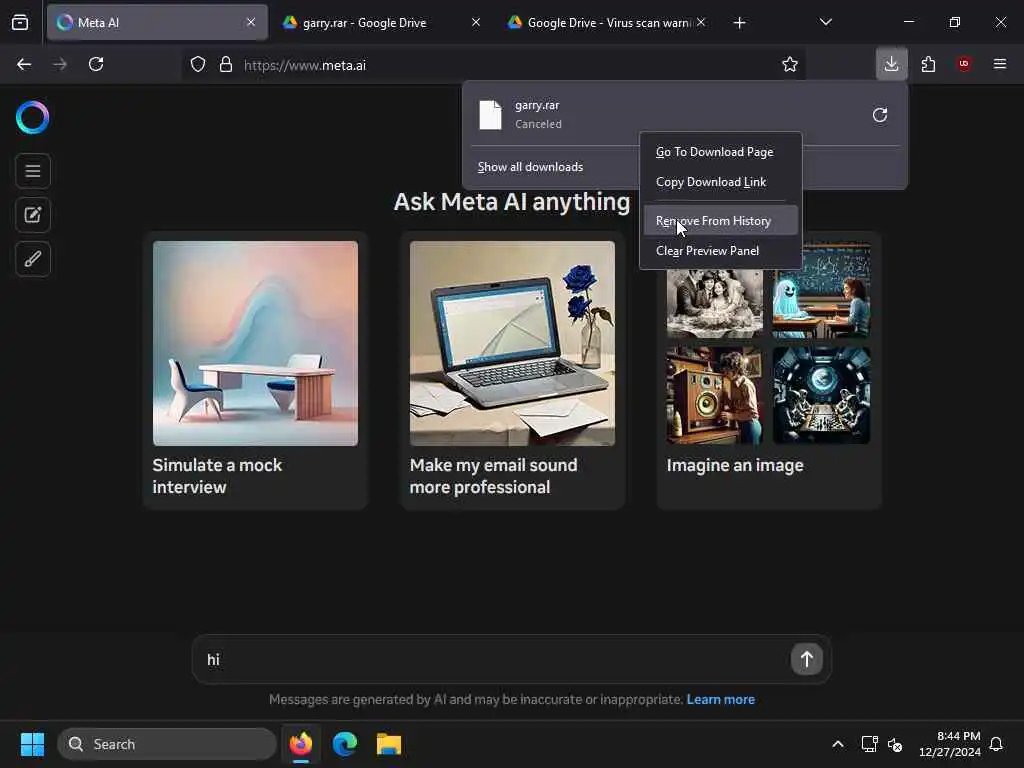Click the desk and chairs thumbnail

[x=255, y=344]
